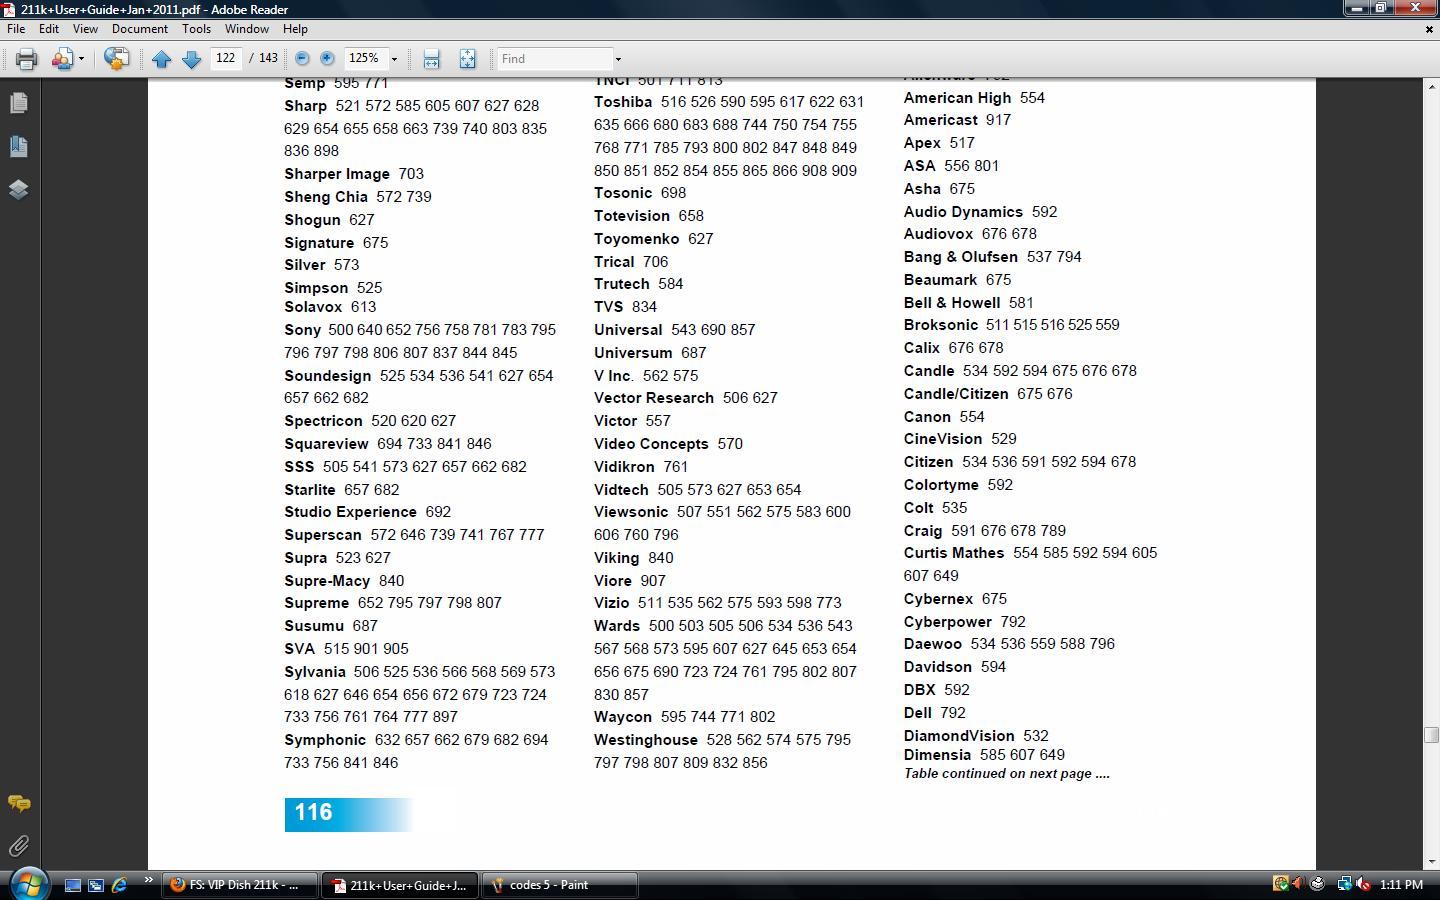The height and width of the screenshot is (900, 1440).
Task: Click the vertical scrollbar thumb
Action: tap(1431, 735)
